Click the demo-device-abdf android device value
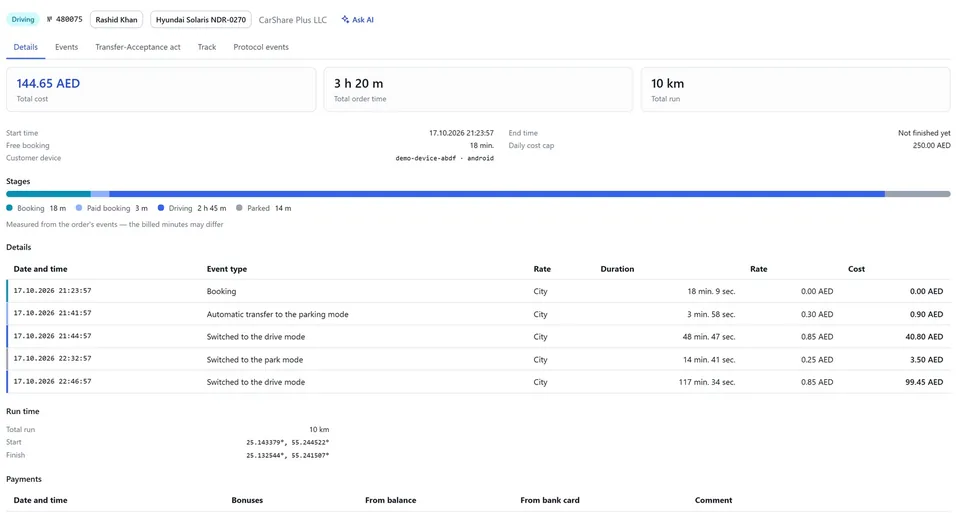This screenshot has height=516, width=960. 444,158
